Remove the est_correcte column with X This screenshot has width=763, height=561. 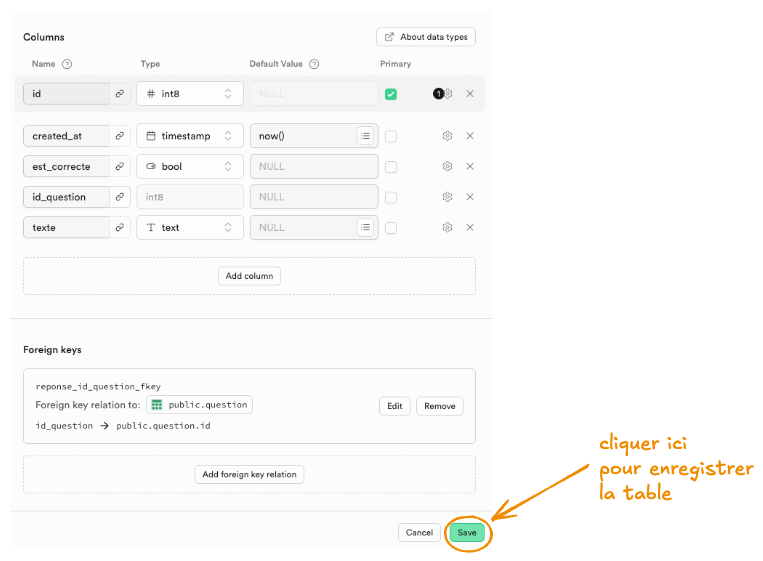coord(470,166)
